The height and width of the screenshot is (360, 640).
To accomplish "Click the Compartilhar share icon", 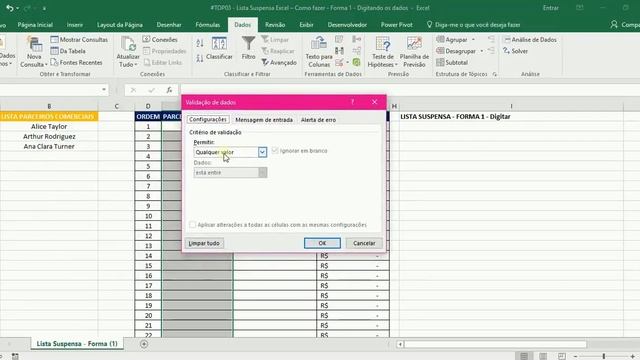I will click(x=614, y=24).
